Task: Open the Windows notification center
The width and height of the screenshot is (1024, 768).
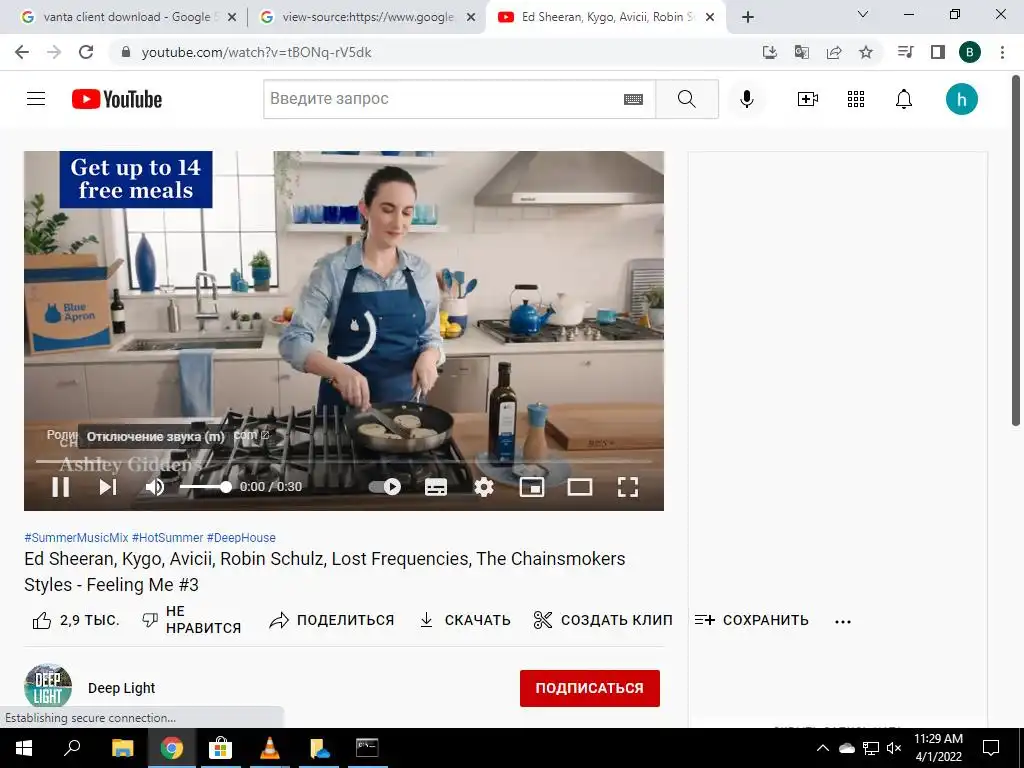Action: (991, 748)
